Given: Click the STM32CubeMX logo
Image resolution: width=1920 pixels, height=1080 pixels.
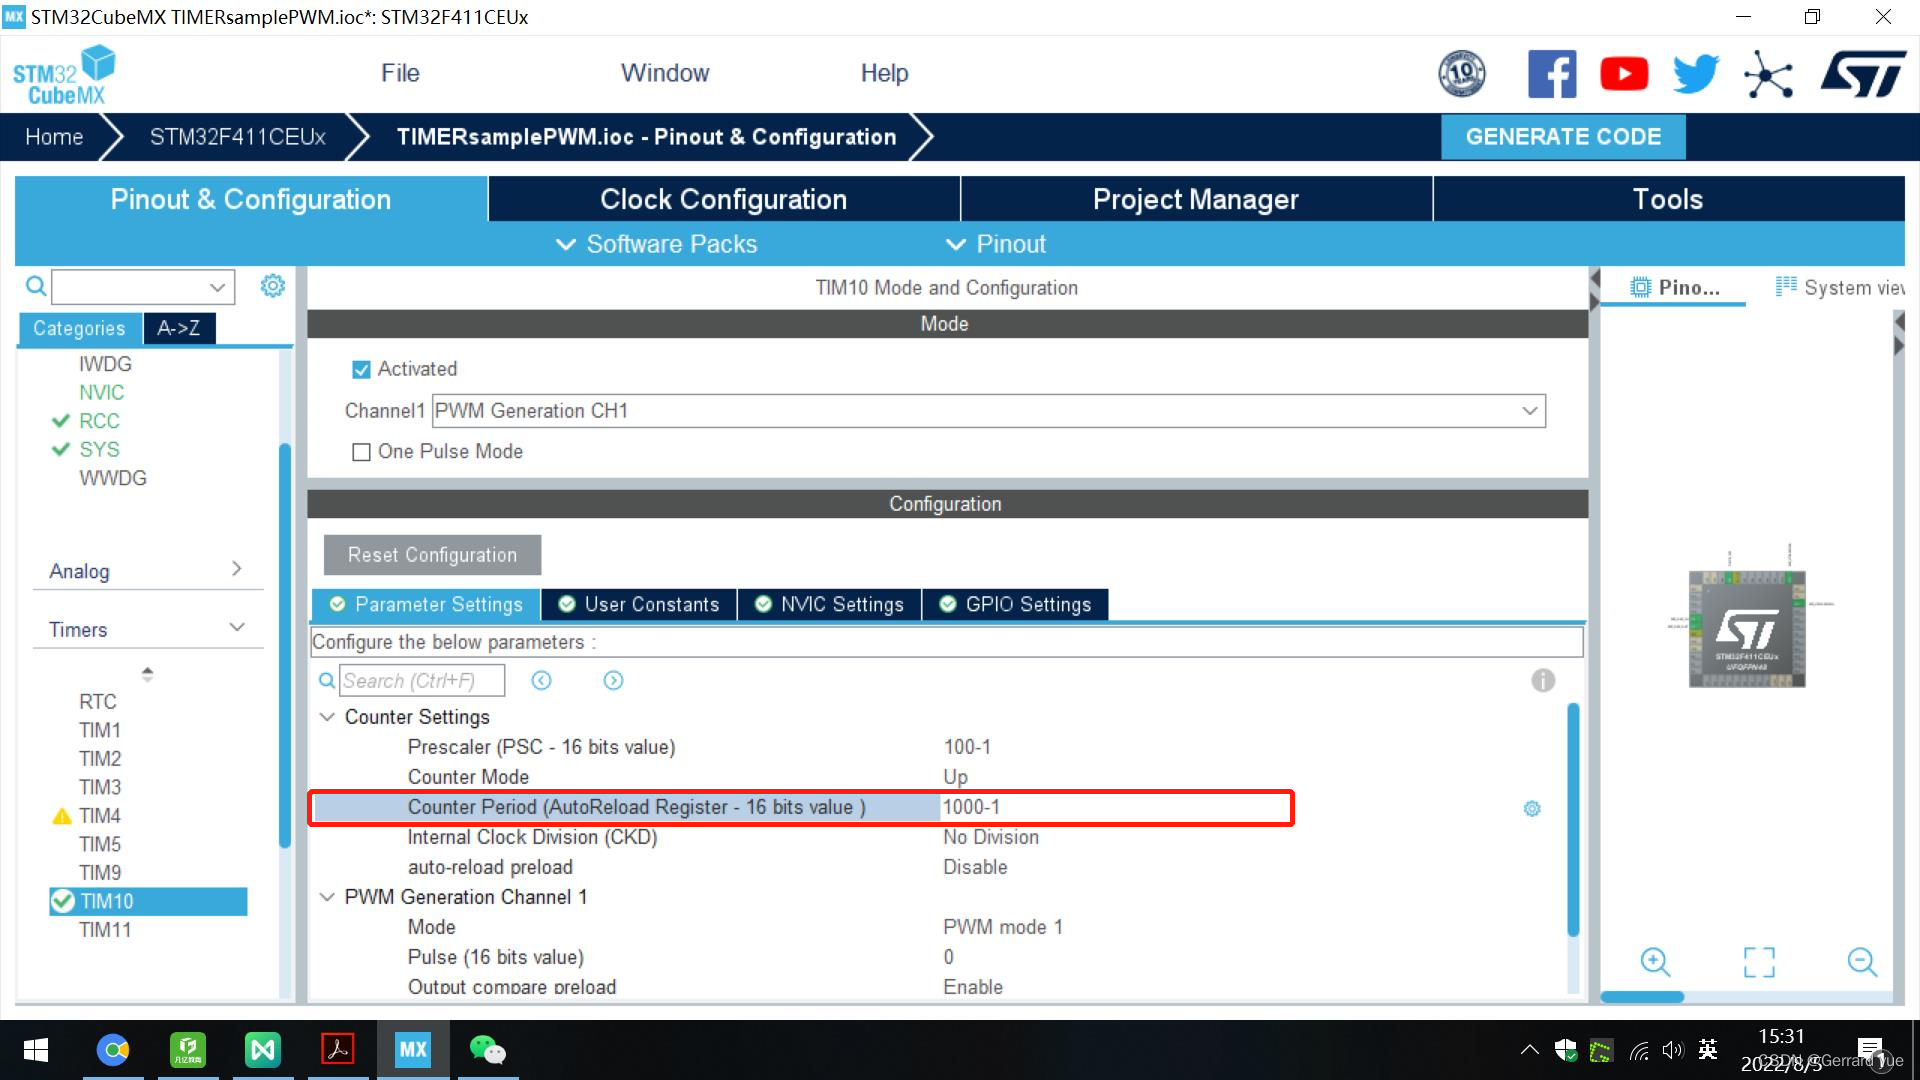Looking at the screenshot, I should 64,75.
